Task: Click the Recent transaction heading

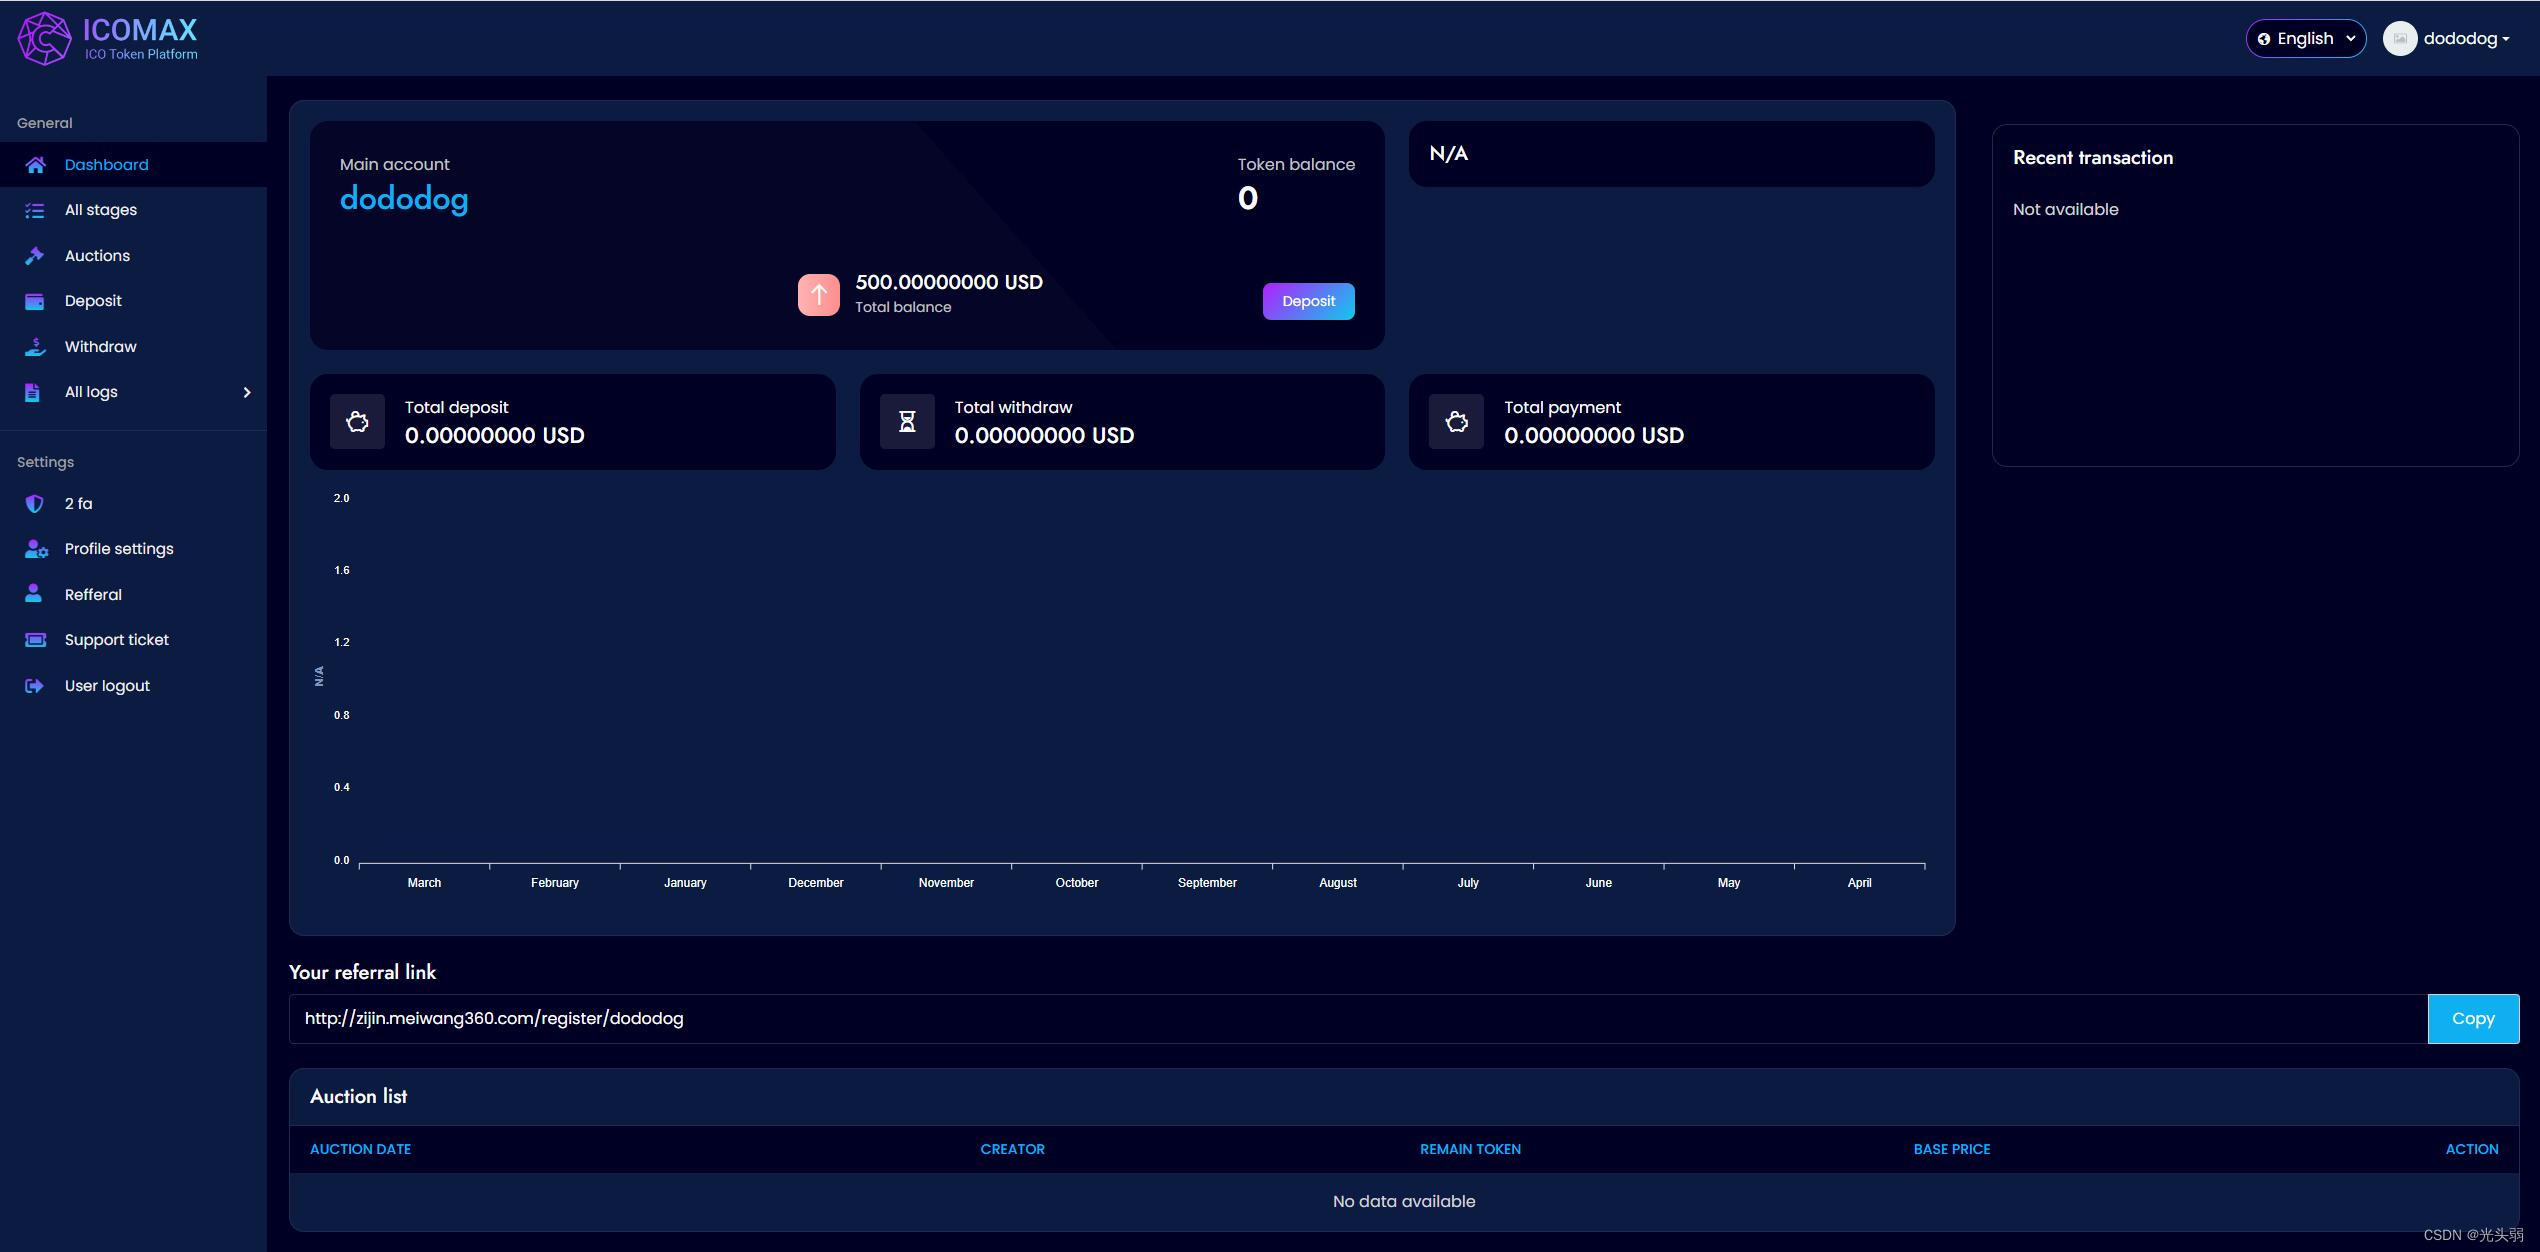Action: 2092,158
